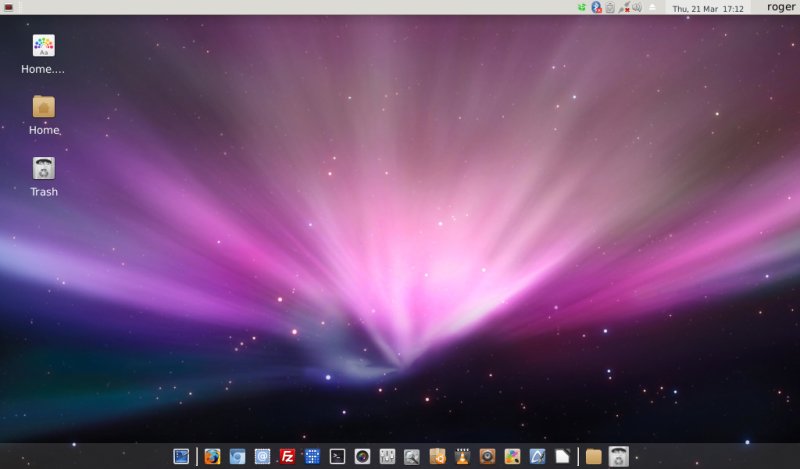This screenshot has height=469, width=800.
Task: Launch Firefox from the dock
Action: (x=212, y=456)
